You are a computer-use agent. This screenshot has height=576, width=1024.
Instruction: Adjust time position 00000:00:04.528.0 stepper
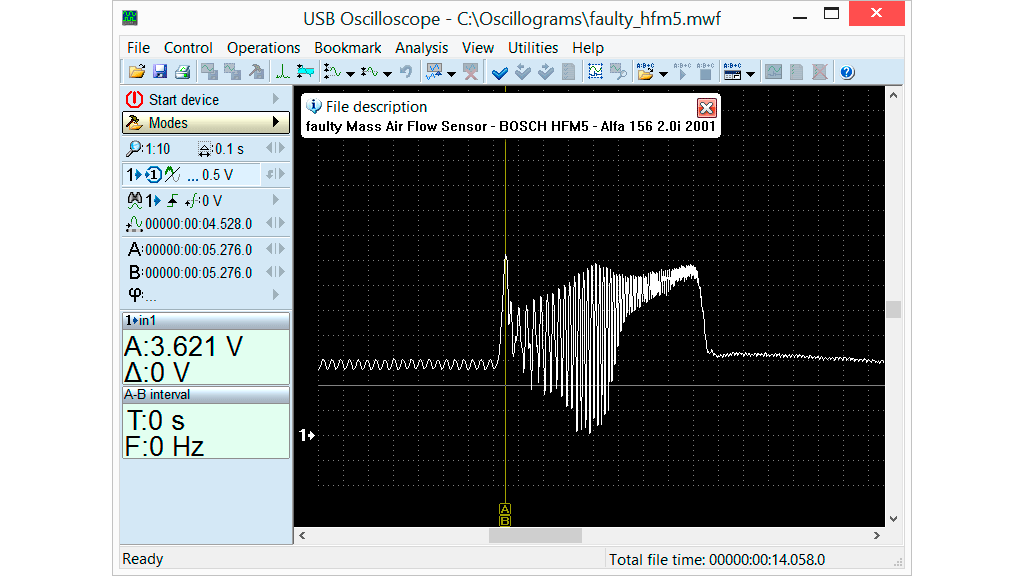pos(276,223)
